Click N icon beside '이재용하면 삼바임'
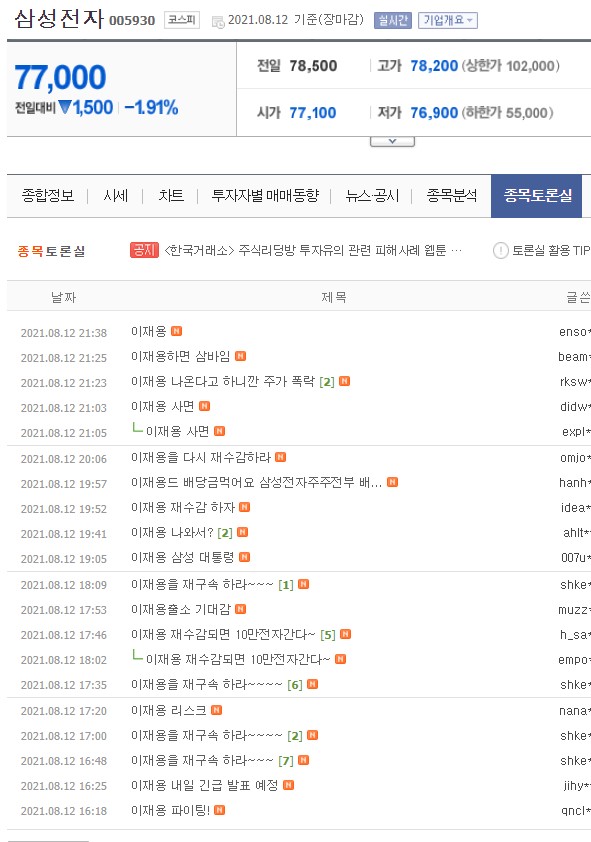The height and width of the screenshot is (842, 591). (x=240, y=355)
